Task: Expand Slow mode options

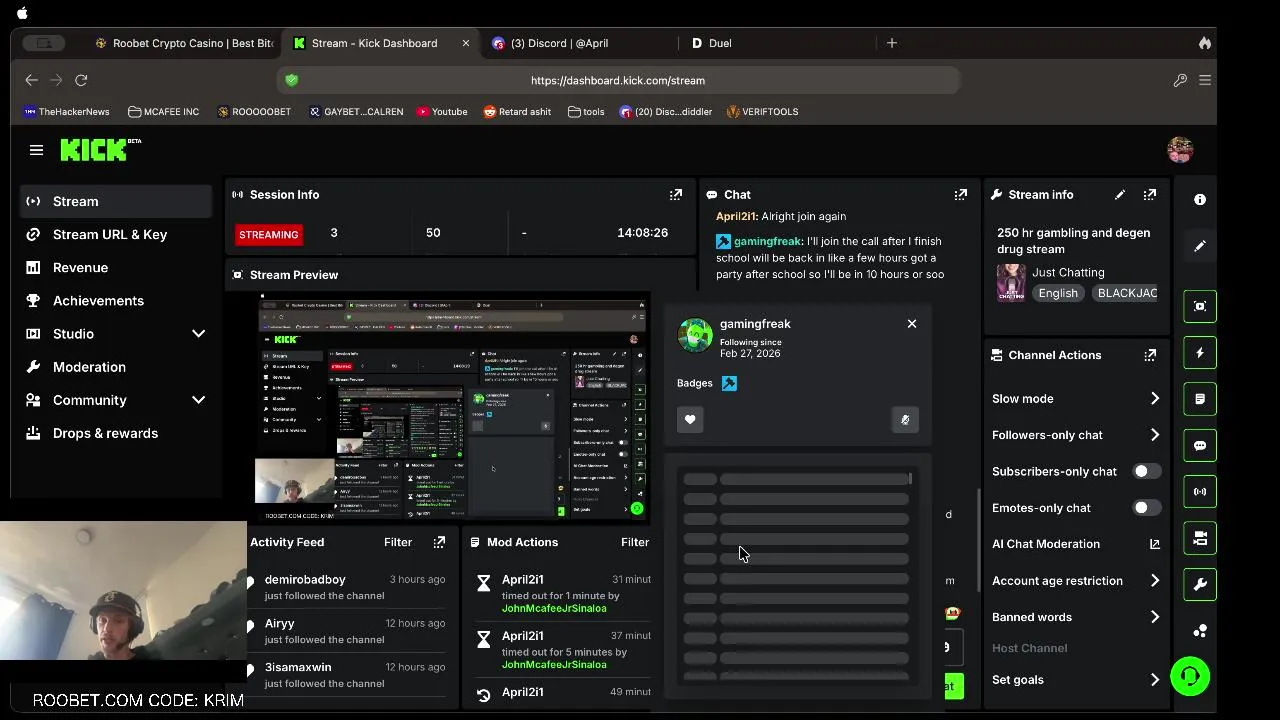Action: 1155,399
